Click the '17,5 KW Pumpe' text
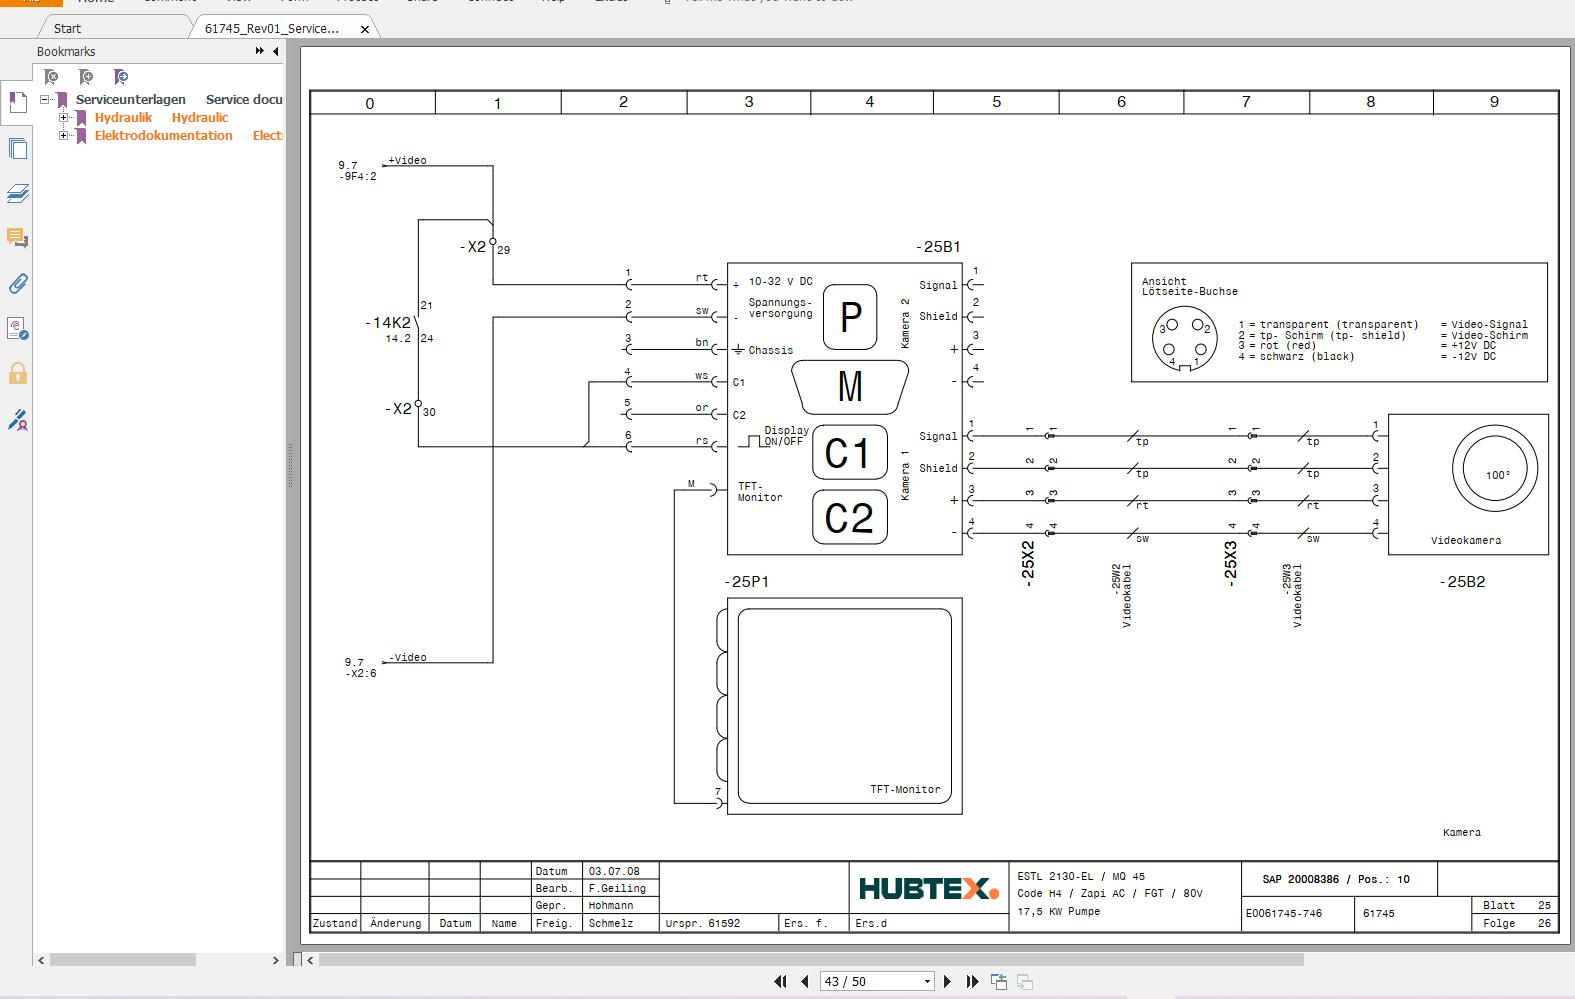 [1059, 911]
